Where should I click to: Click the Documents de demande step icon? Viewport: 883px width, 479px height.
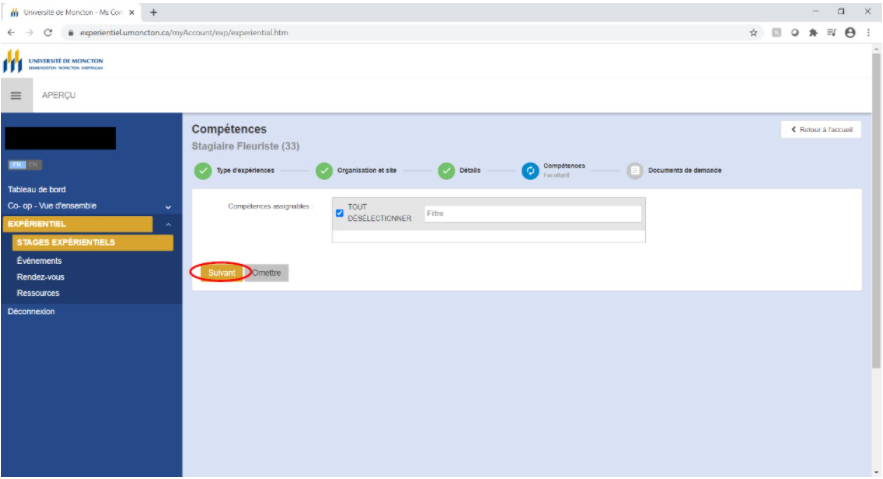[635, 171]
